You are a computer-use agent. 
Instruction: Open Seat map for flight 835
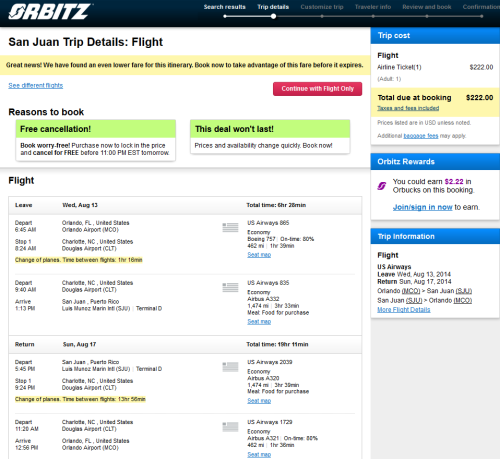pyautogui.click(x=259, y=321)
